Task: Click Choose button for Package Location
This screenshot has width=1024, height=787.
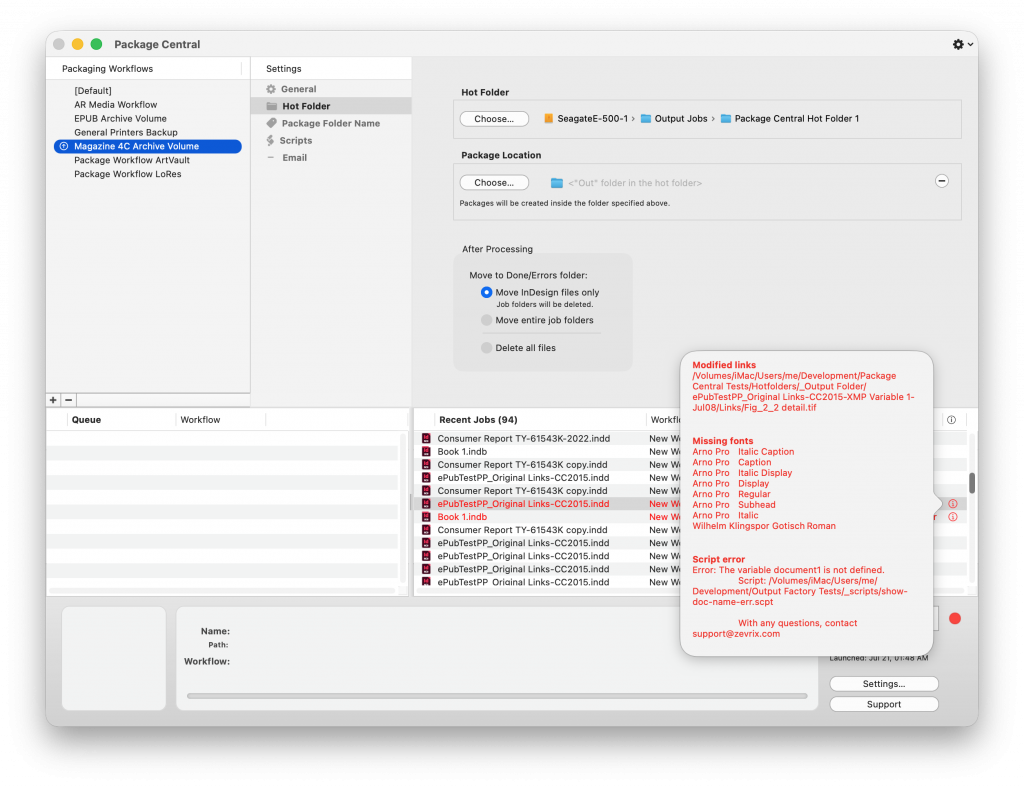Action: 494,183
